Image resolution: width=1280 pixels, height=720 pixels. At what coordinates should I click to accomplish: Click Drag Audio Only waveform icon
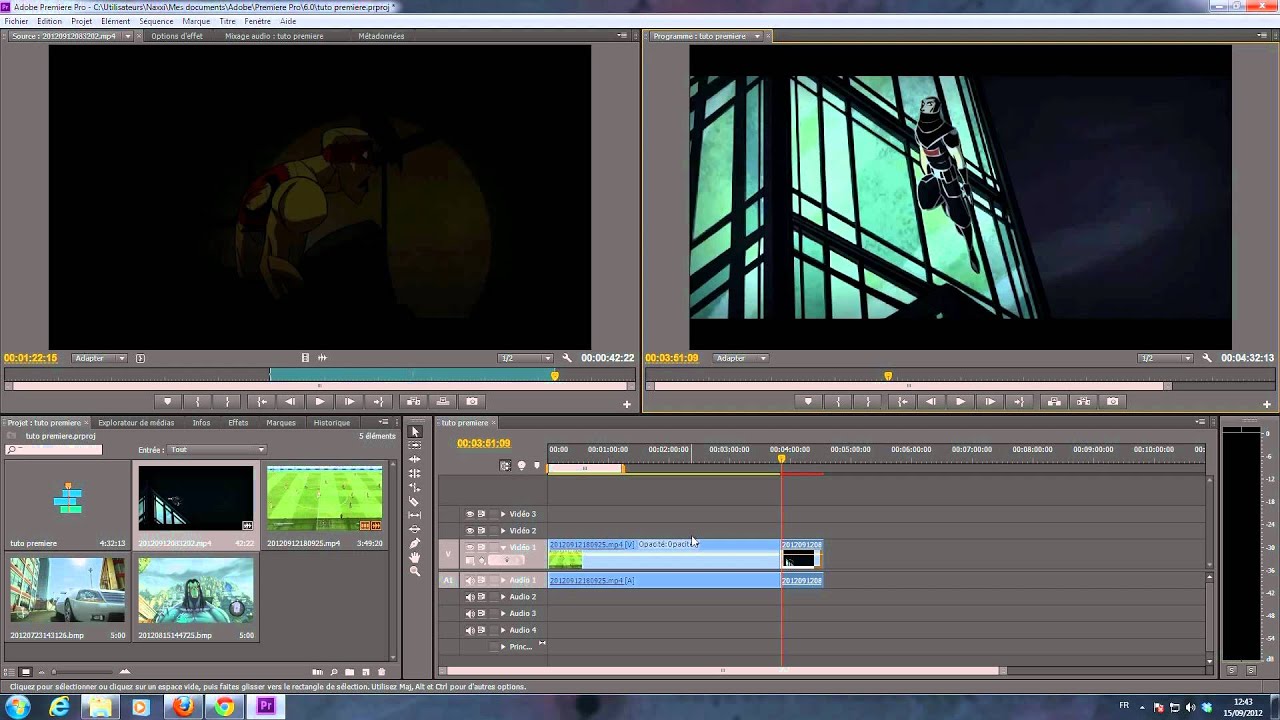coord(322,358)
